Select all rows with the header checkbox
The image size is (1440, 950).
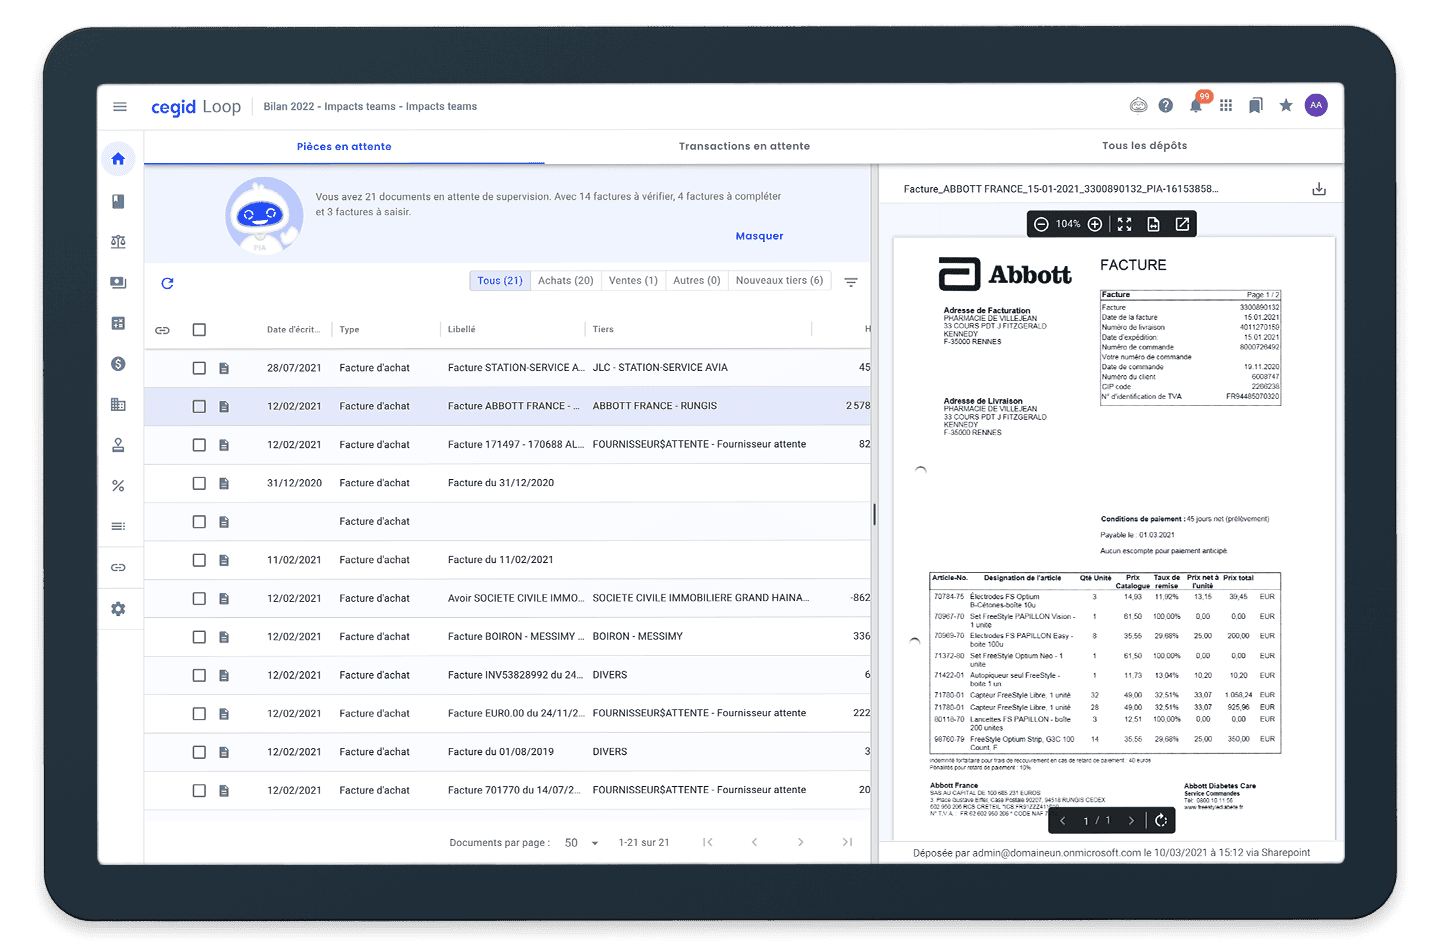[x=198, y=328]
